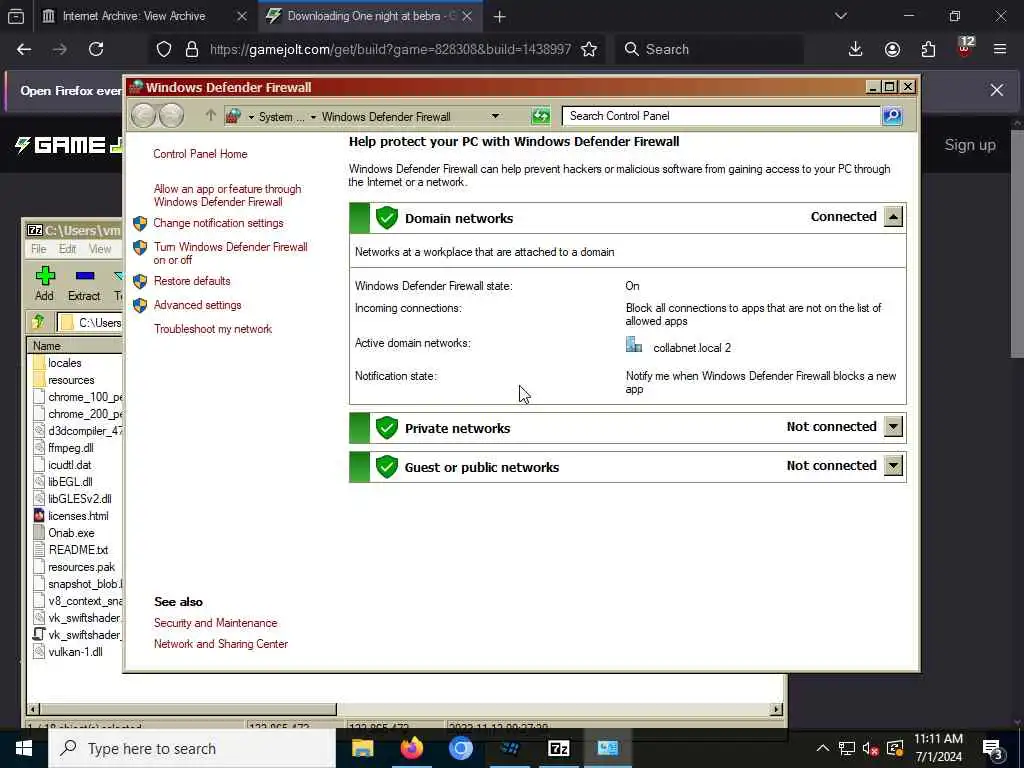1024x768 pixels.
Task: Click Troubleshoot my network
Action: [x=213, y=329]
